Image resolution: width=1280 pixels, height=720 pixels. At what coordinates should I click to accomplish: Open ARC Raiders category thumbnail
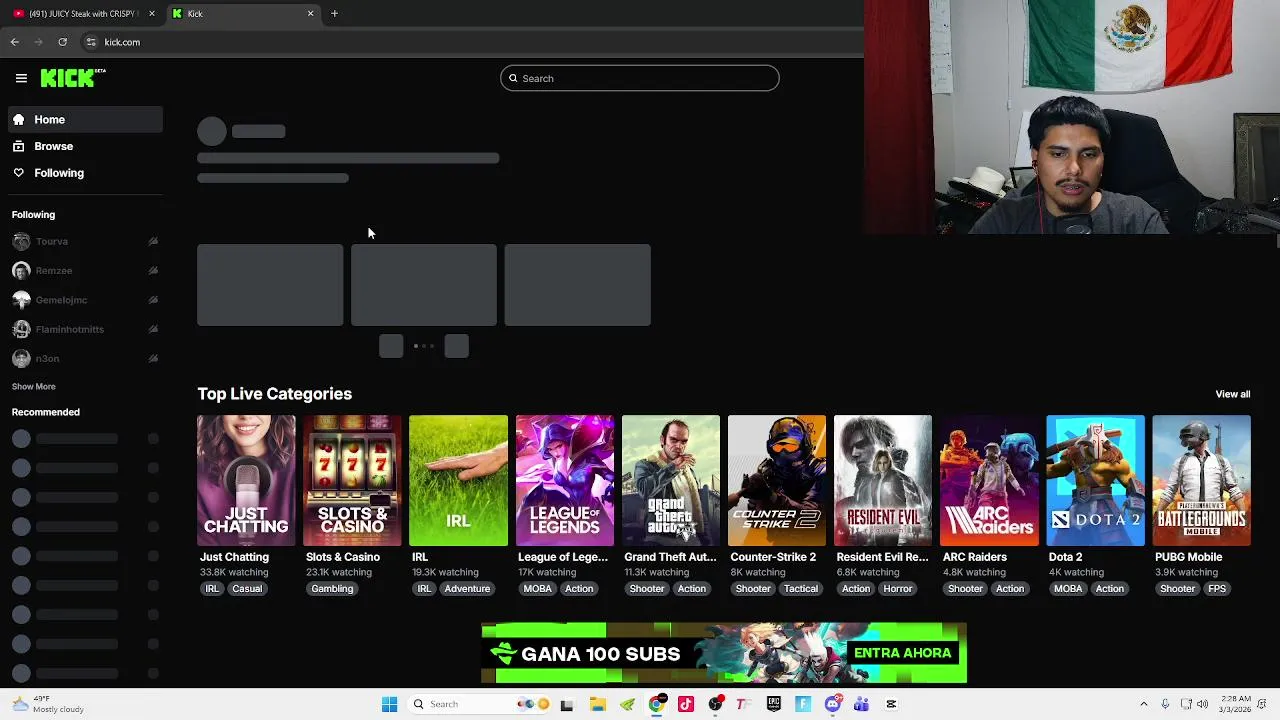pos(989,481)
